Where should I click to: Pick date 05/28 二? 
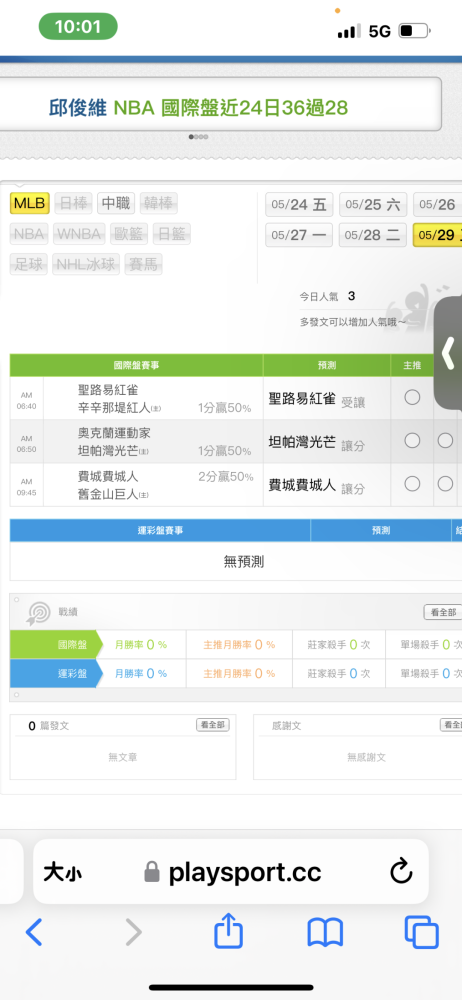[373, 235]
